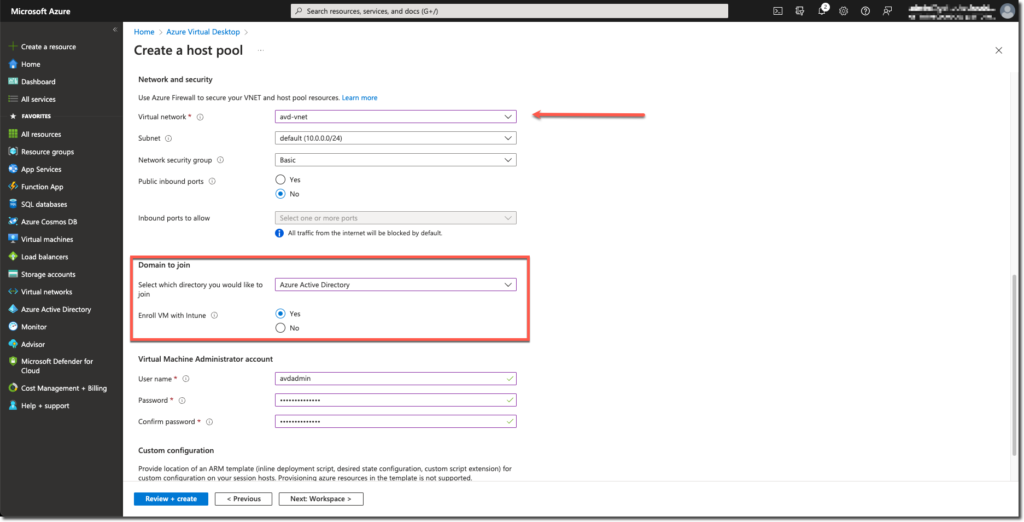This screenshot has height=522, width=1024.
Task: Show info tooltip for Network security group
Action: pos(220,160)
